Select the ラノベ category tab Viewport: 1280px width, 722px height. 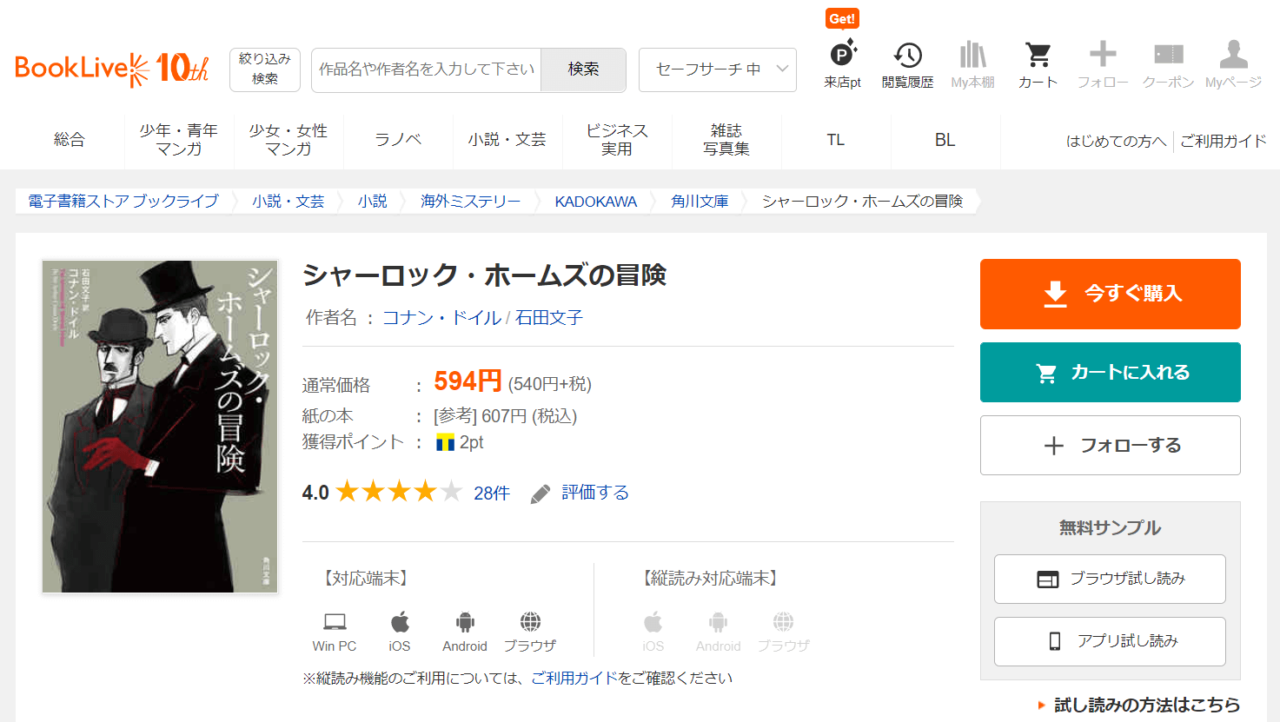398,140
